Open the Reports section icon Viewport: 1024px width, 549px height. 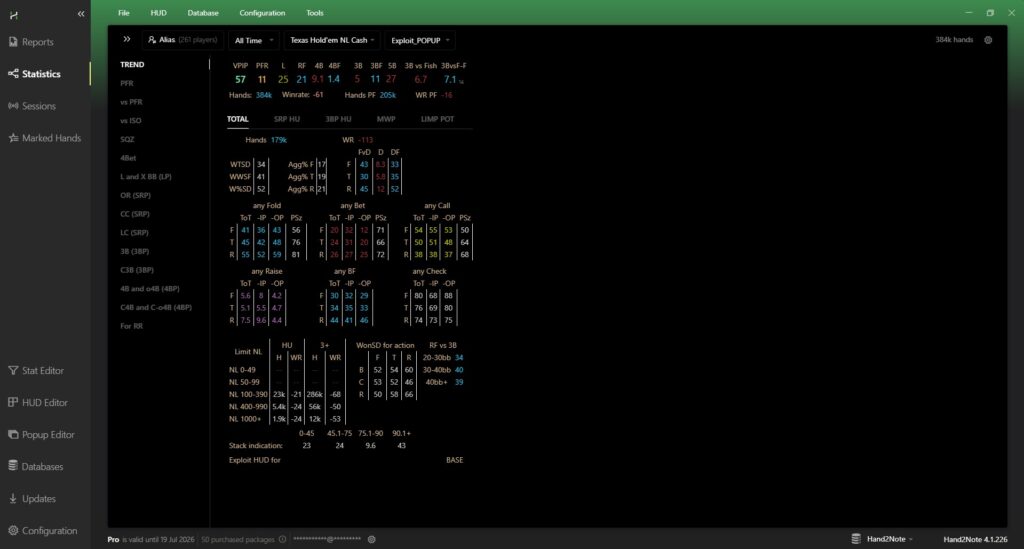pos(13,42)
